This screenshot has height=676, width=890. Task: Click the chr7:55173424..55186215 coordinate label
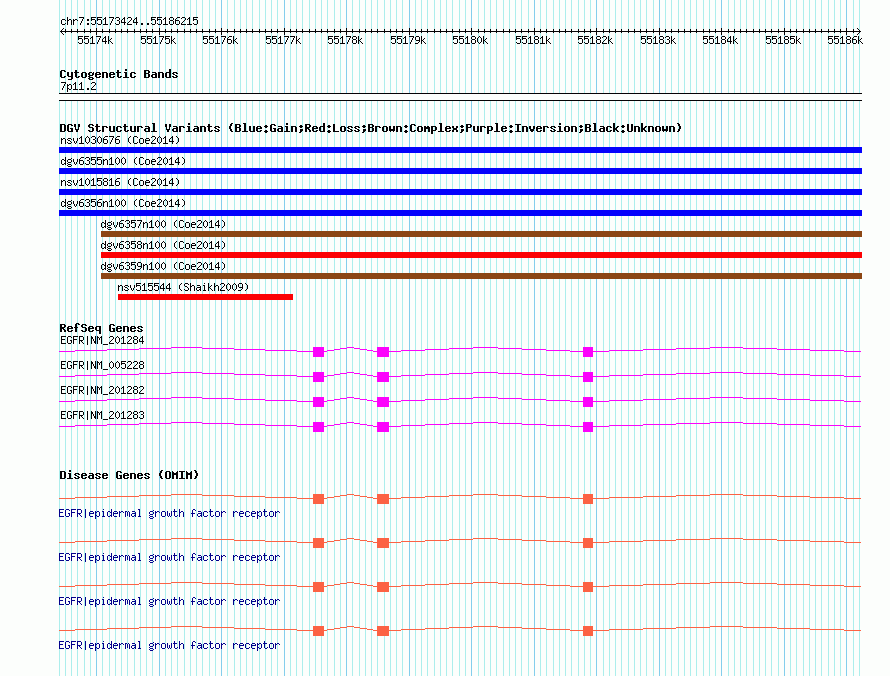(x=129, y=22)
